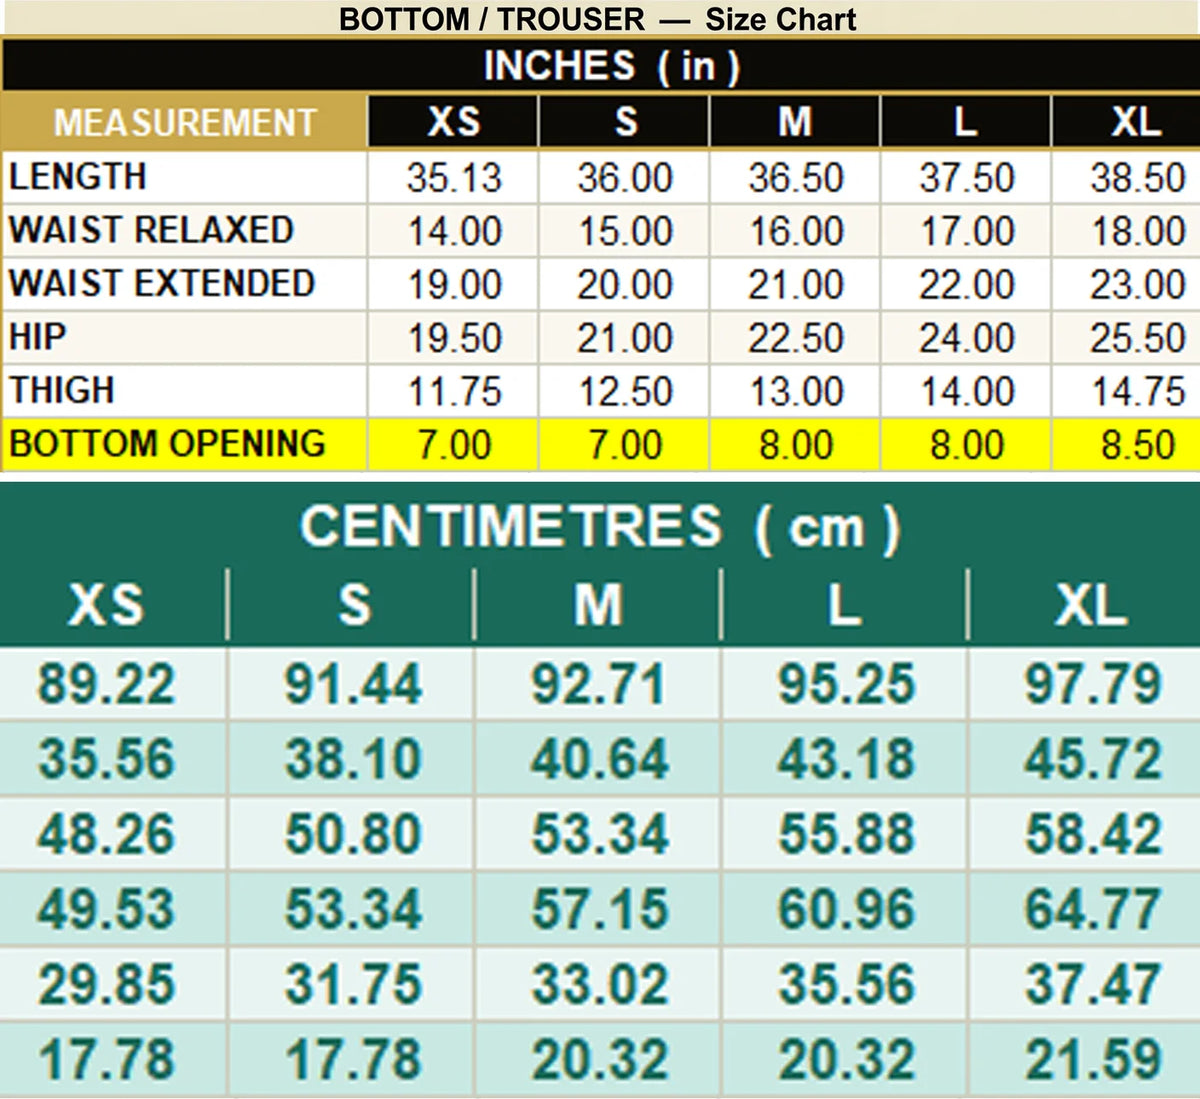Click the highlighted BOTTOM OPENING label
The height and width of the screenshot is (1099, 1200).
tap(167, 443)
